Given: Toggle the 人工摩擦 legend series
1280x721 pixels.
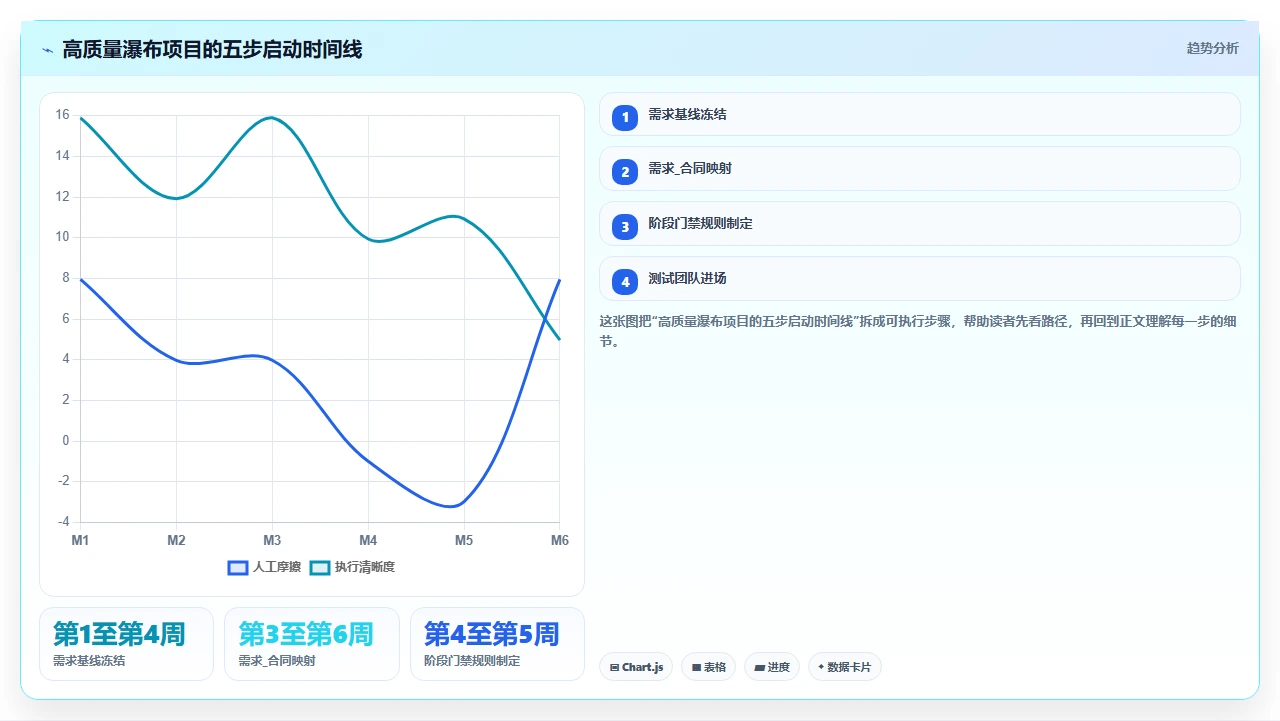Looking at the screenshot, I should pyautogui.click(x=265, y=567).
